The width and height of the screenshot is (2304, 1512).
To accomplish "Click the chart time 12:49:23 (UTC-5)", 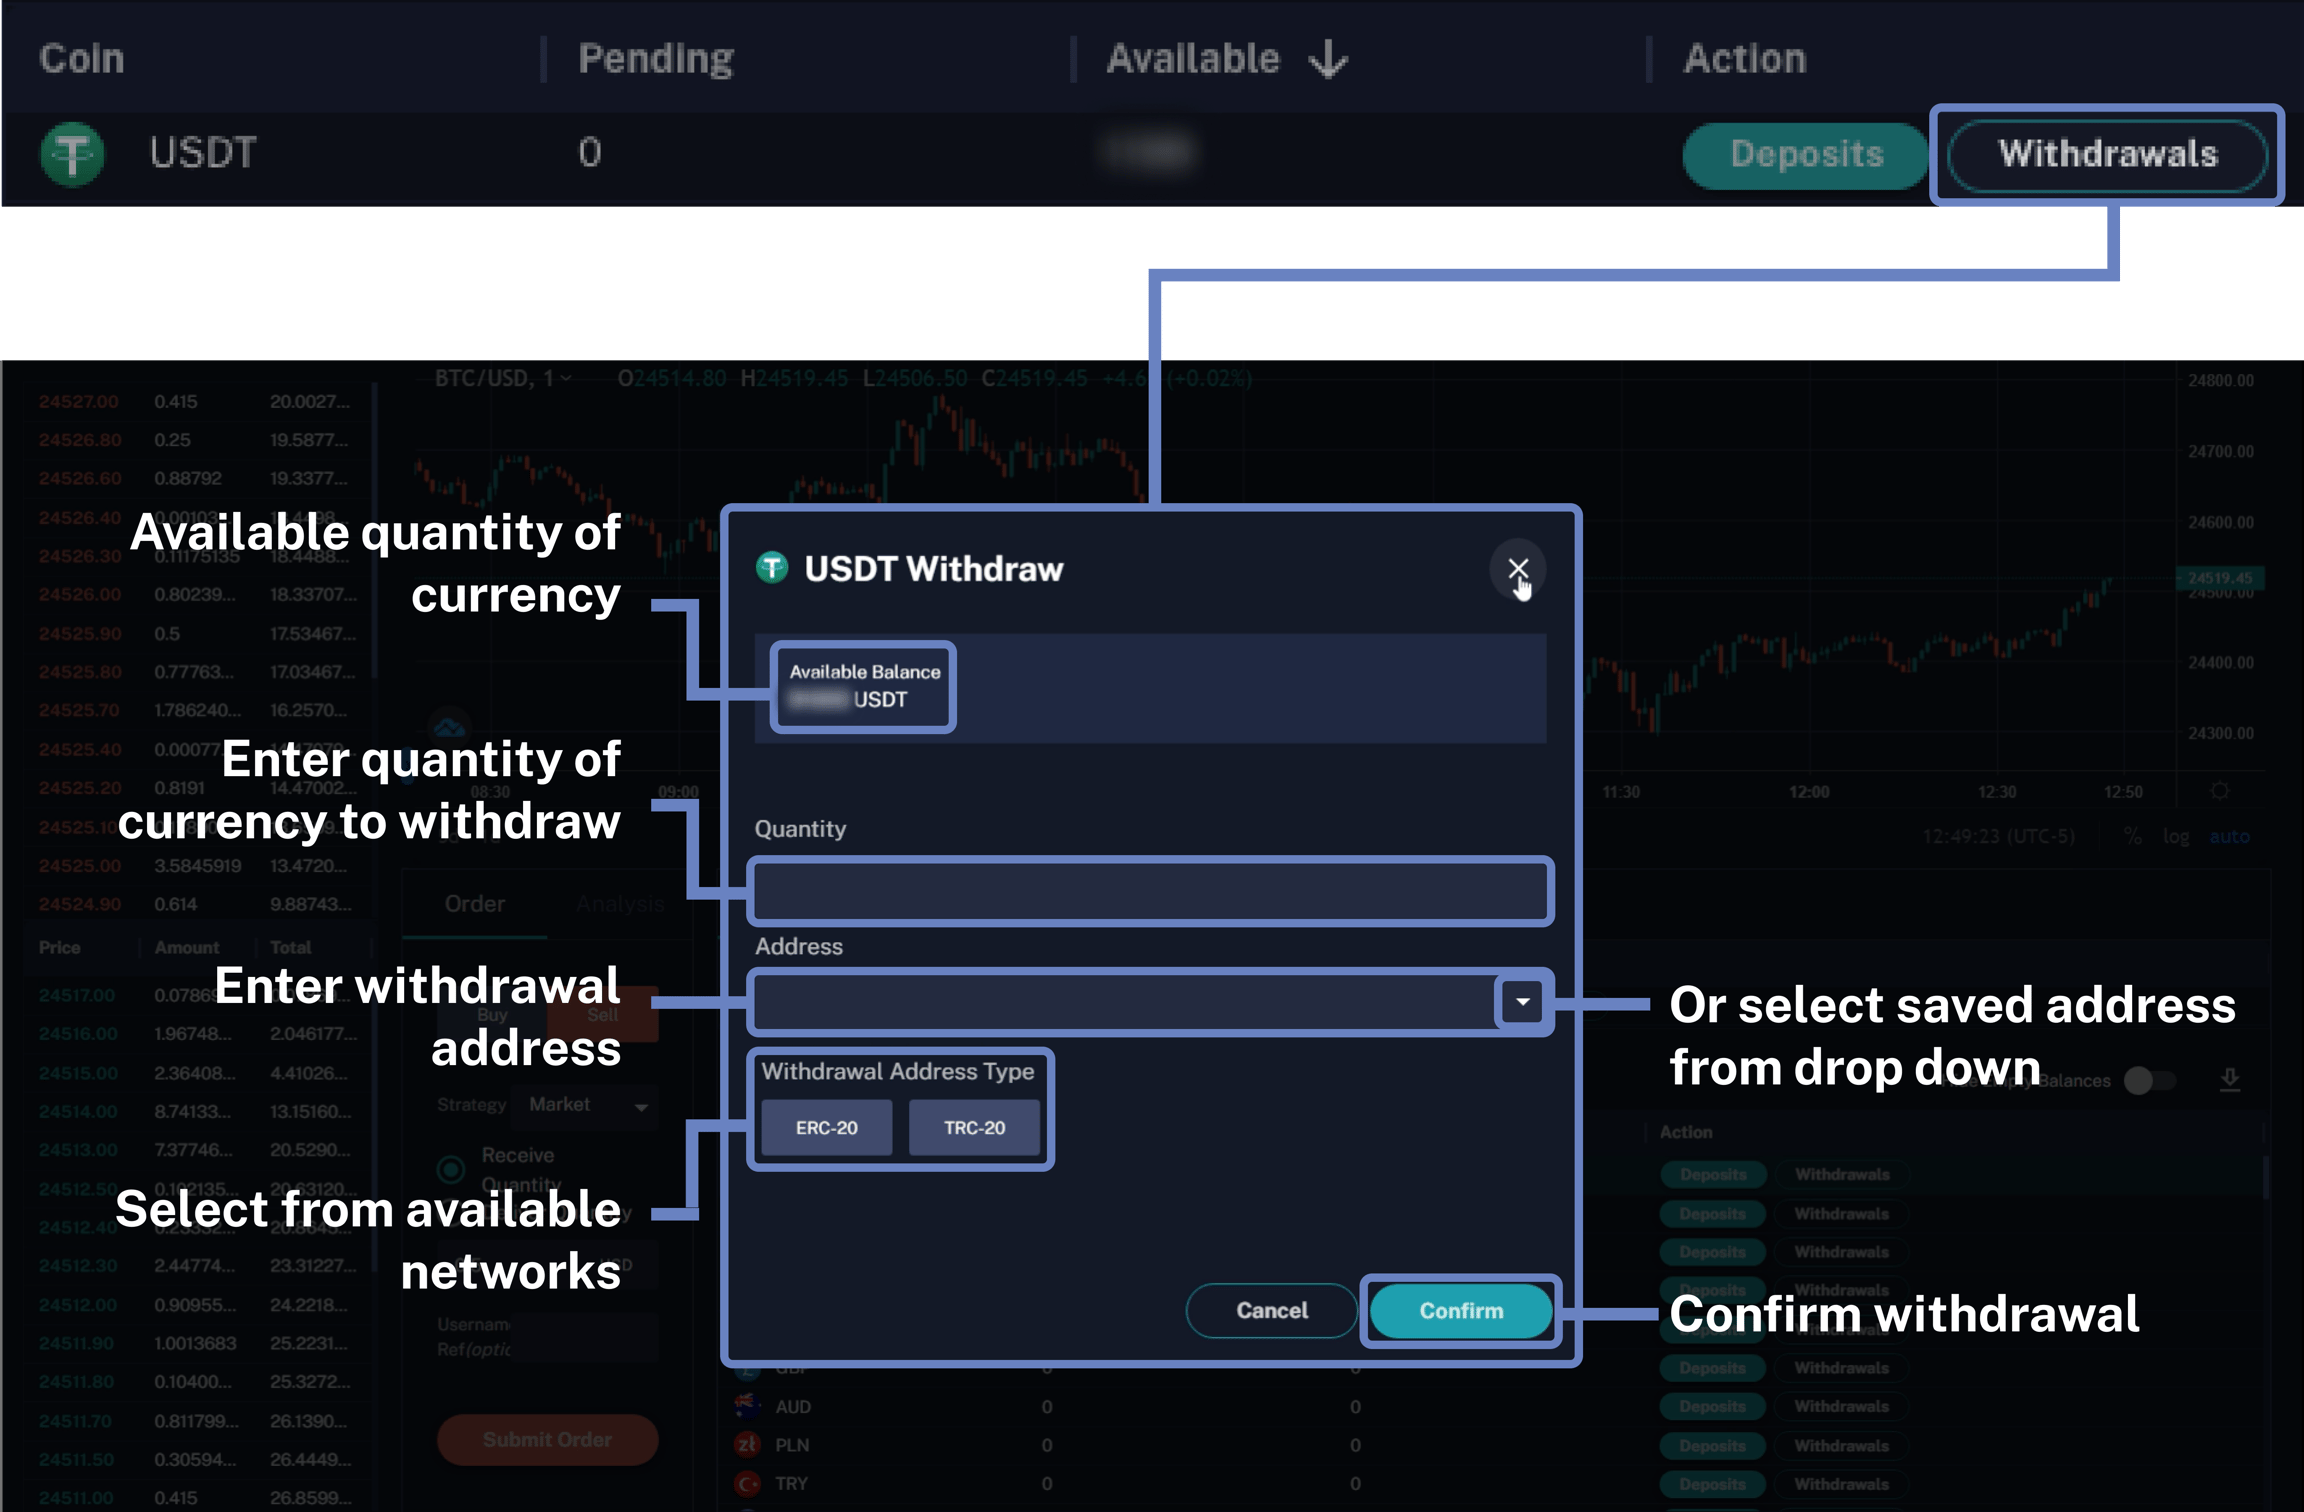I will pos(1998,836).
